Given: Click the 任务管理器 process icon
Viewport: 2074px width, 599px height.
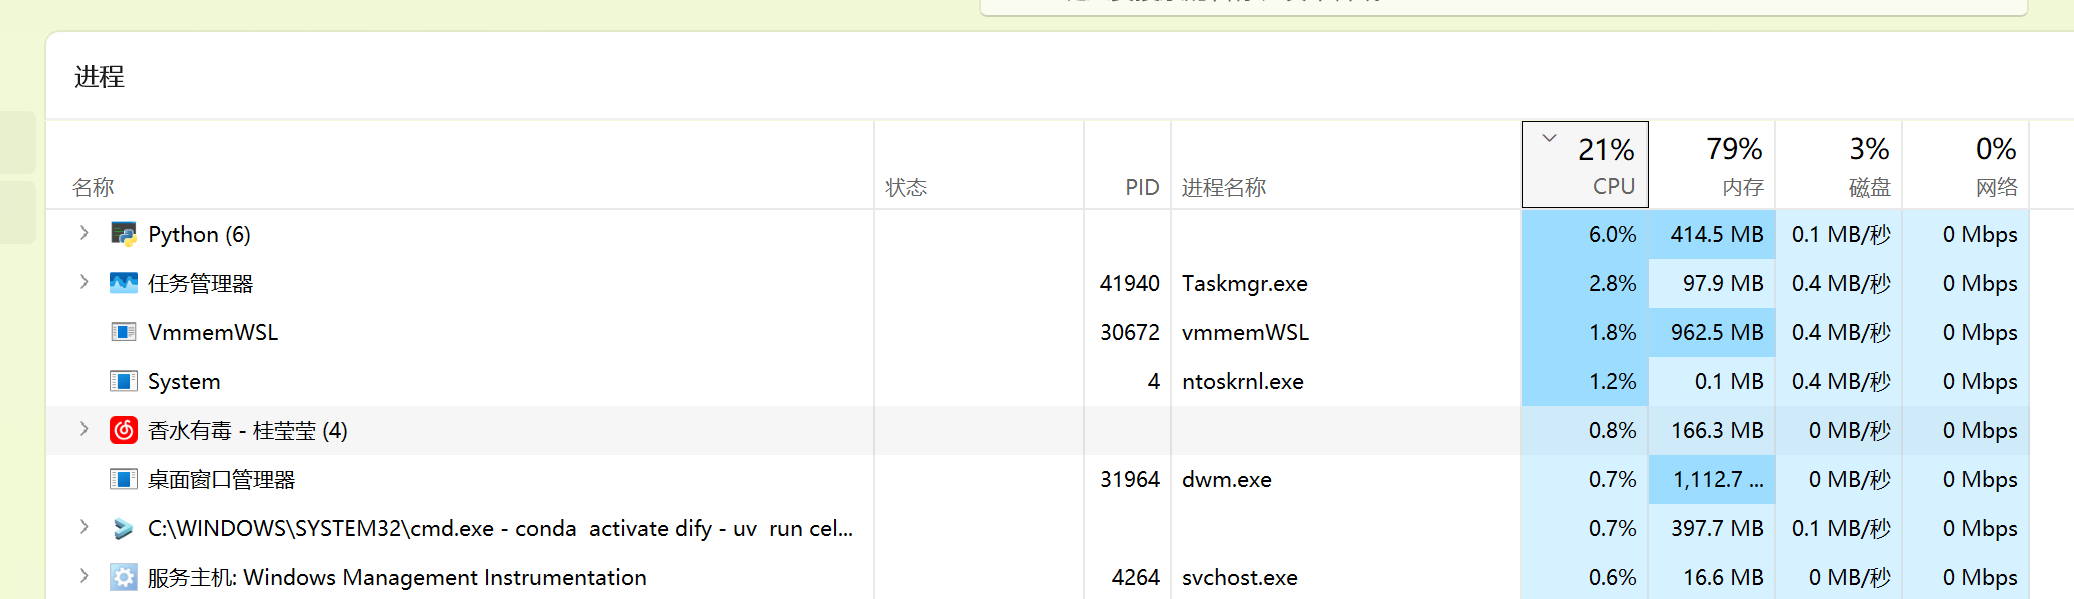Looking at the screenshot, I should (124, 283).
